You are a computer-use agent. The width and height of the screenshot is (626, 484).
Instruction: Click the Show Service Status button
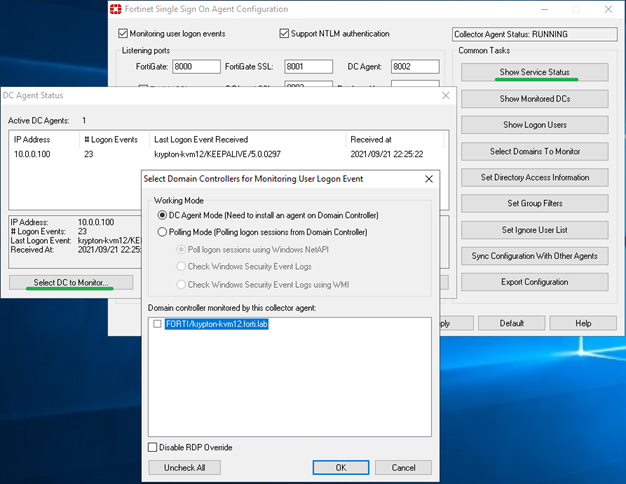coord(533,73)
